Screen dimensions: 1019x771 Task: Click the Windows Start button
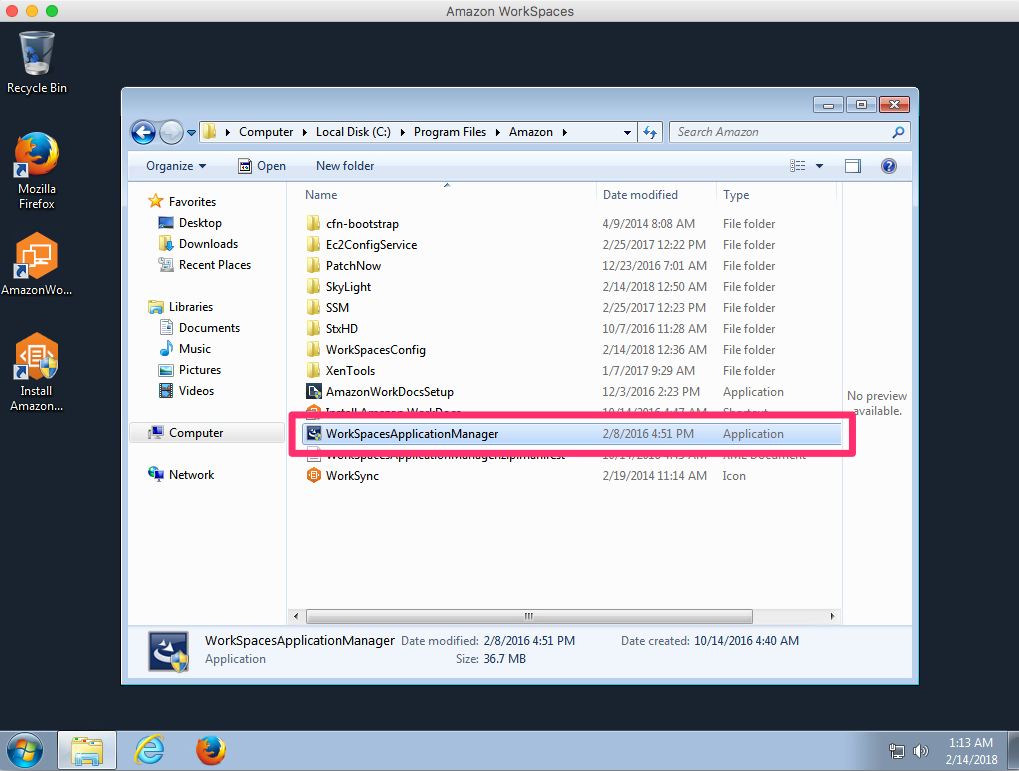point(25,750)
